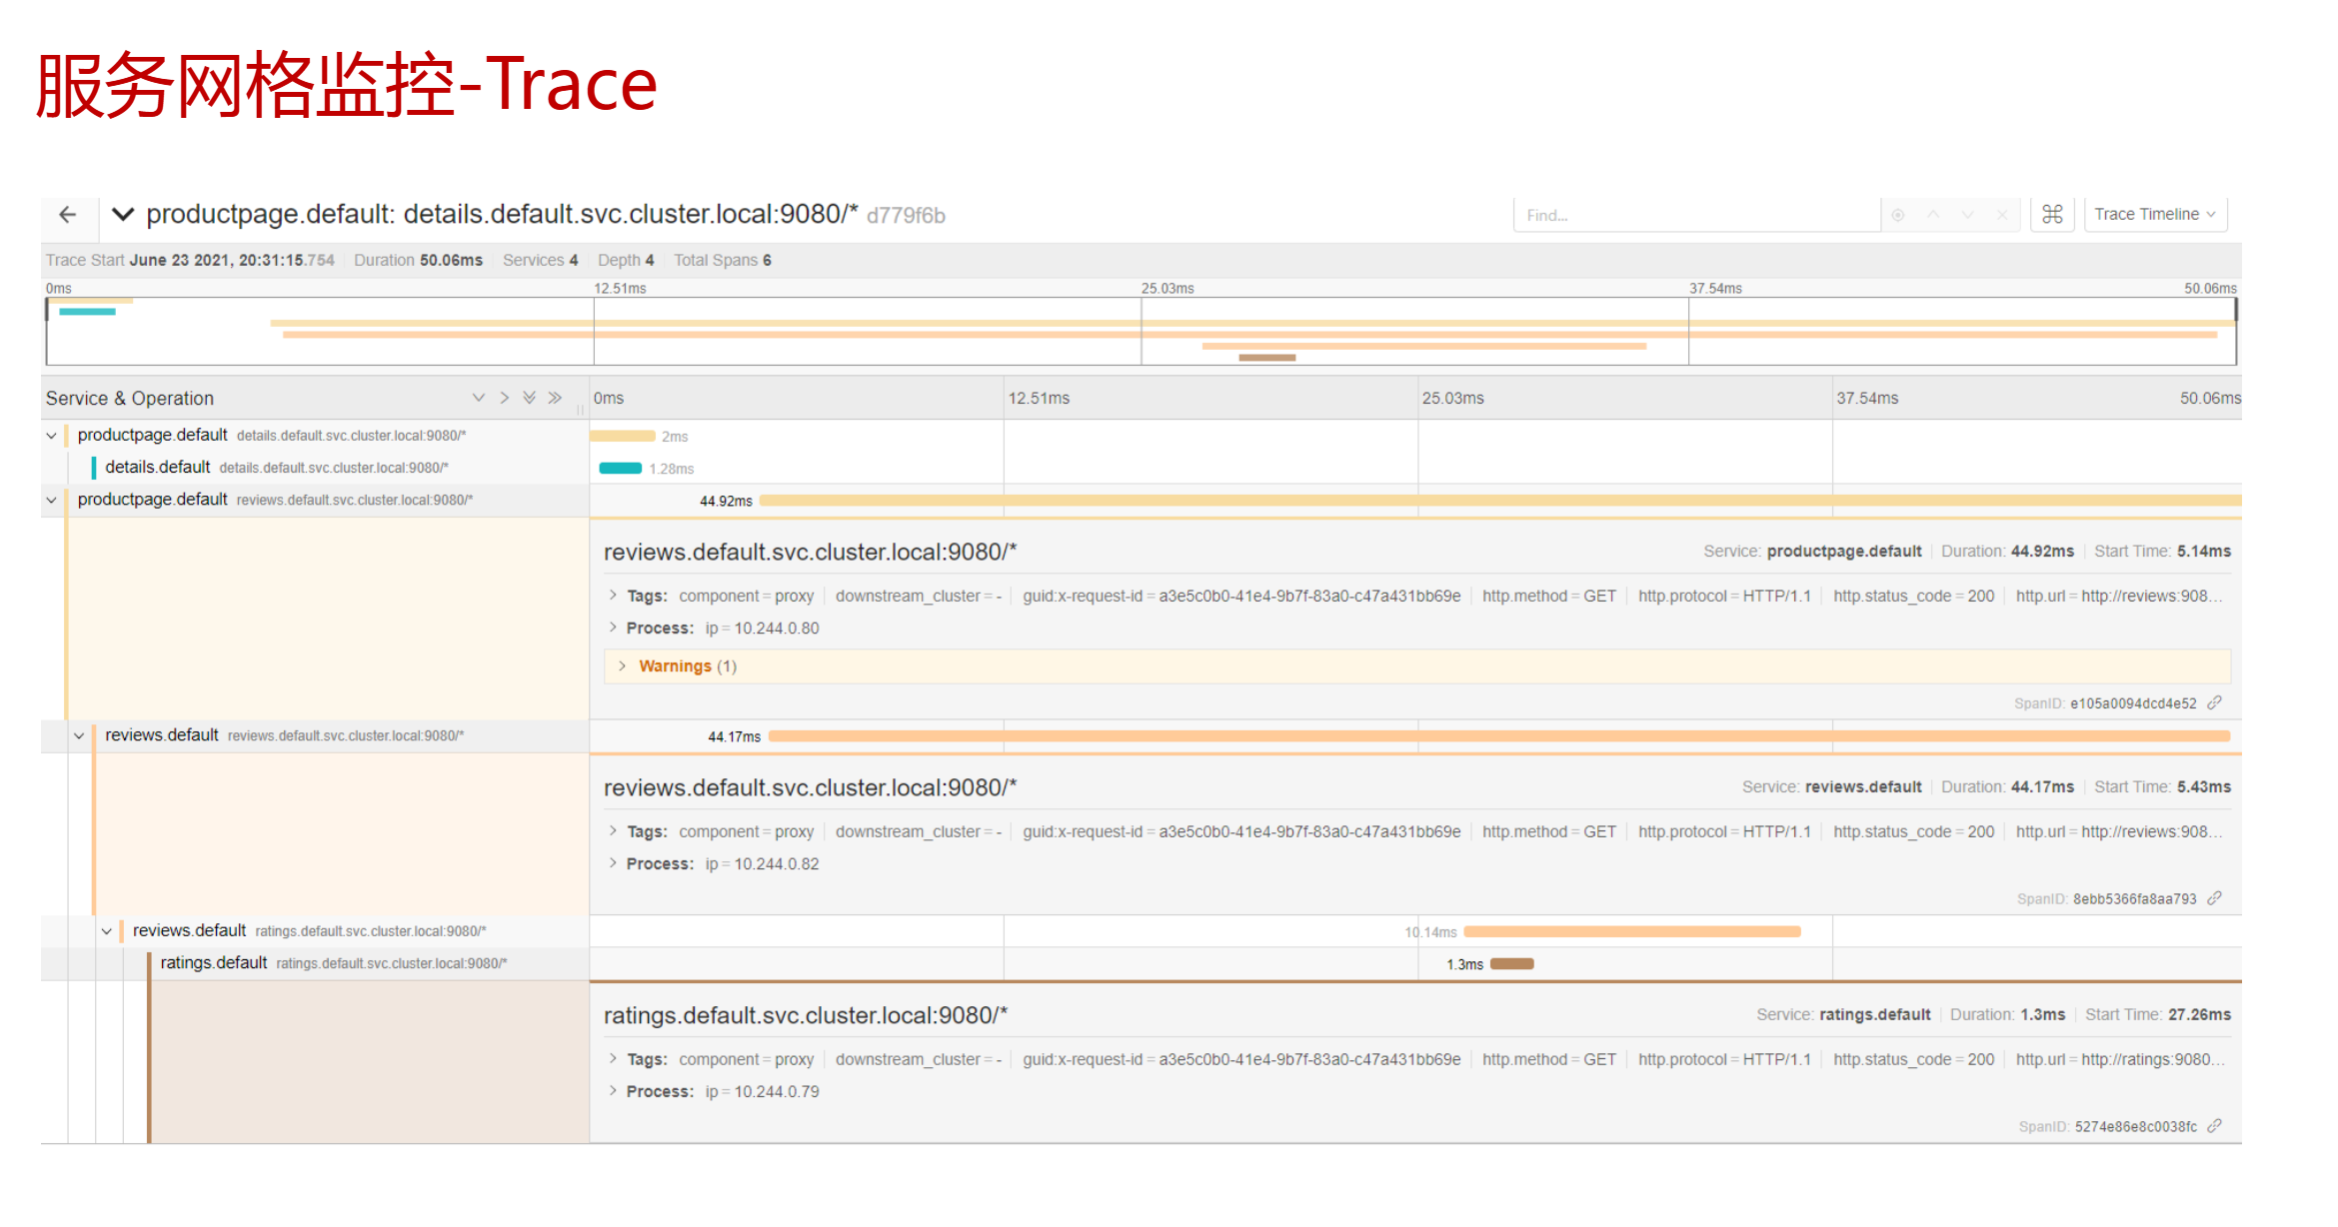Collapse first productpage.default details span children
The image size is (2338, 1227).
pyautogui.click(x=51, y=436)
